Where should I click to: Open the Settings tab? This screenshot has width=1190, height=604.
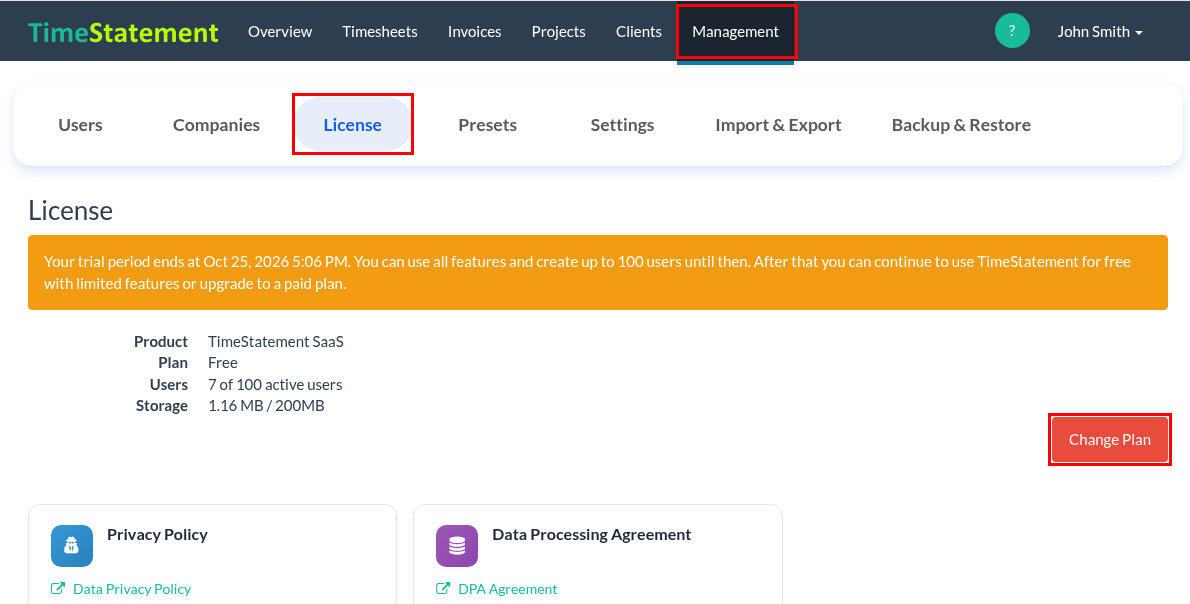[x=622, y=125]
